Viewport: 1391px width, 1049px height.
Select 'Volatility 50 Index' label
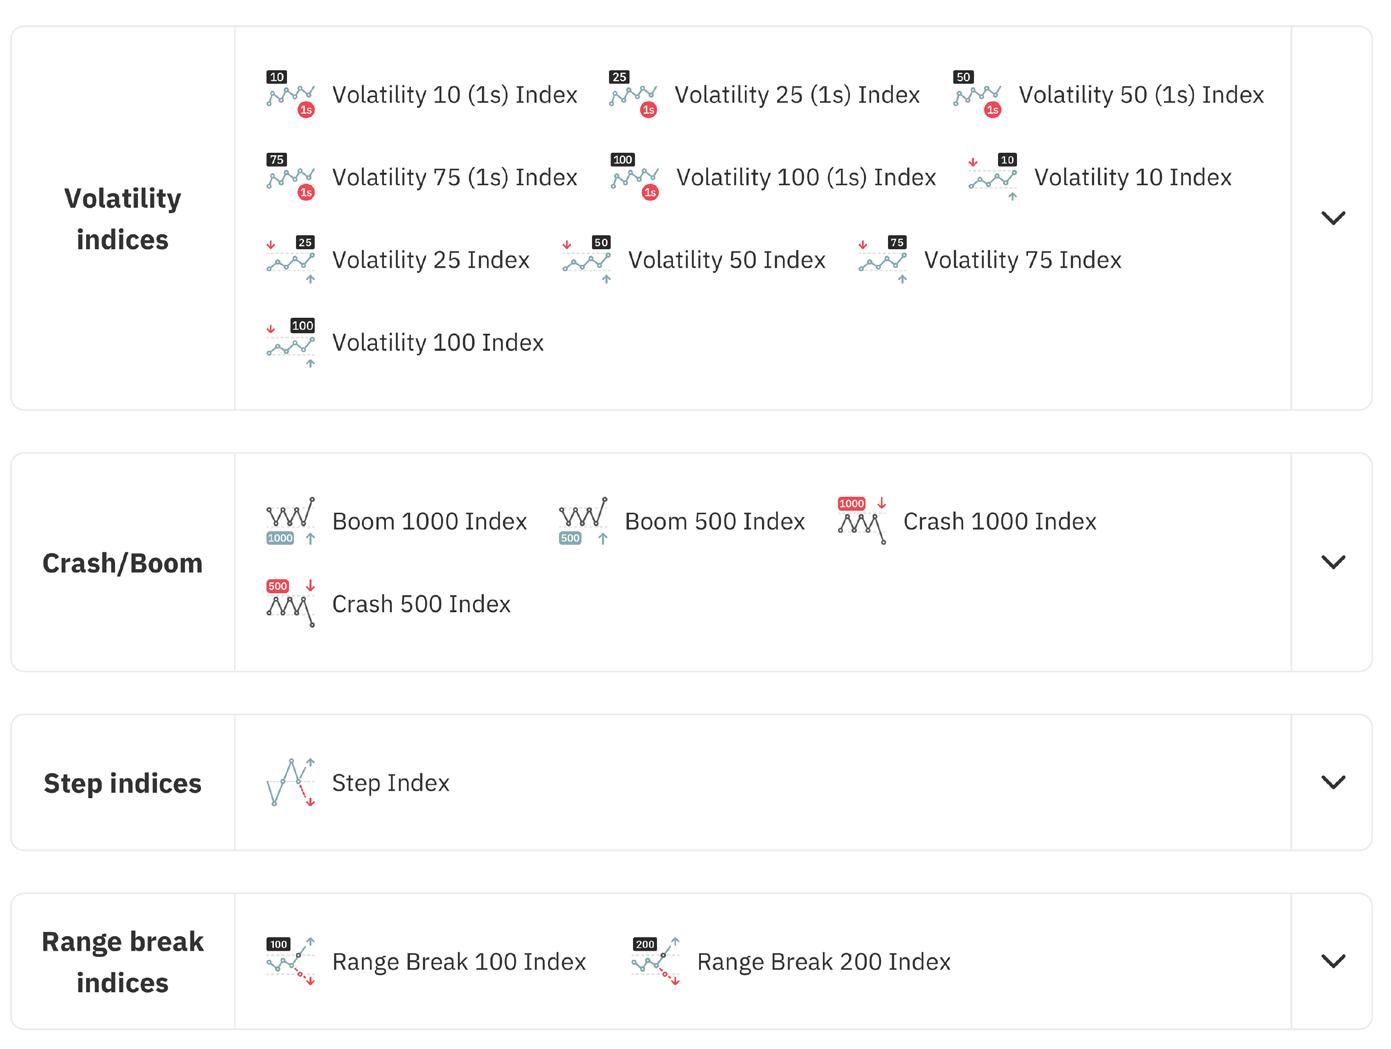727,260
